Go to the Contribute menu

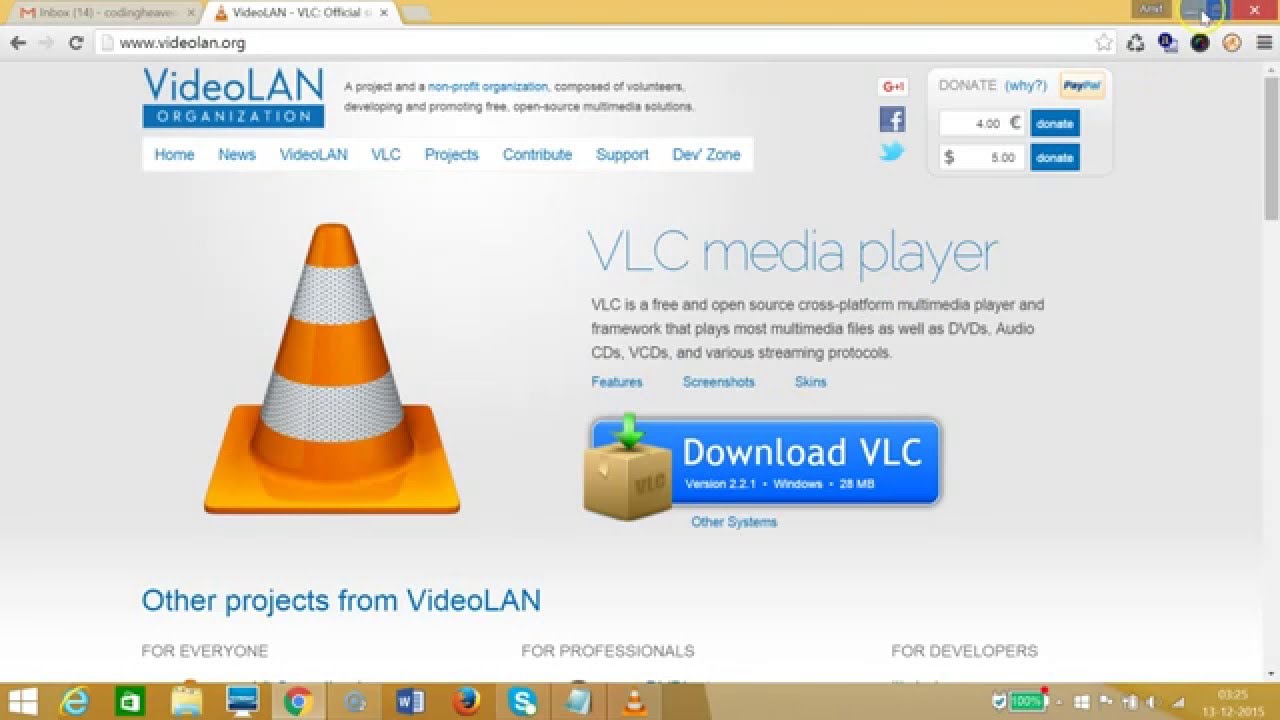(x=538, y=154)
